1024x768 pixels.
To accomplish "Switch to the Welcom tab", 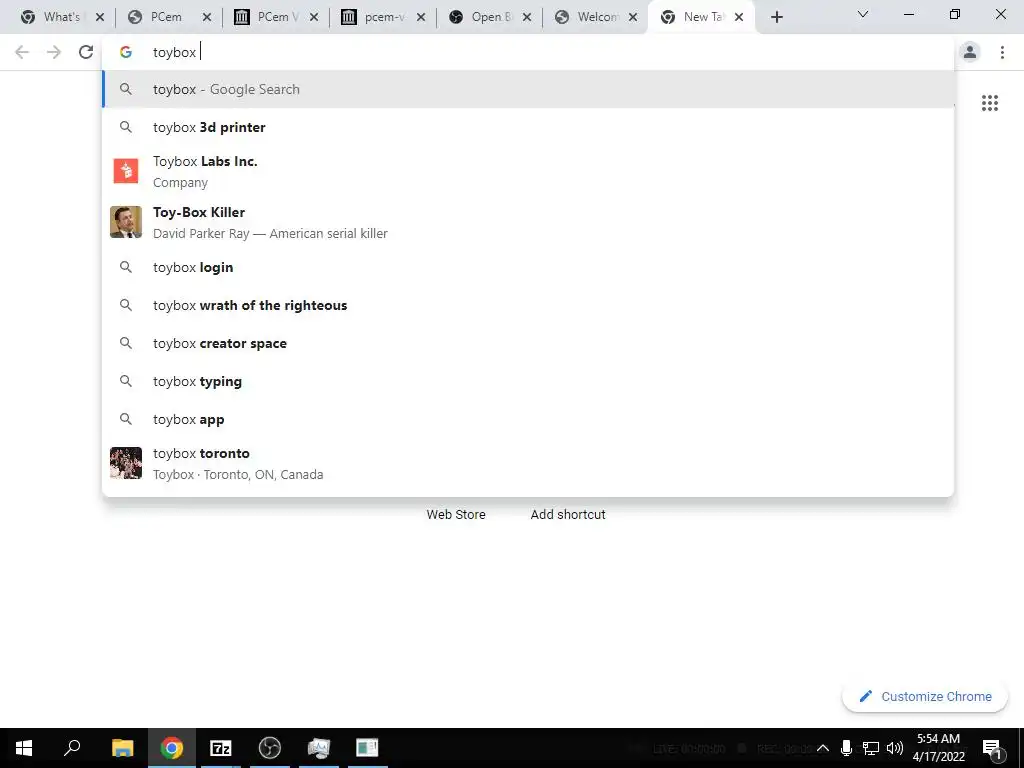I will tap(594, 17).
